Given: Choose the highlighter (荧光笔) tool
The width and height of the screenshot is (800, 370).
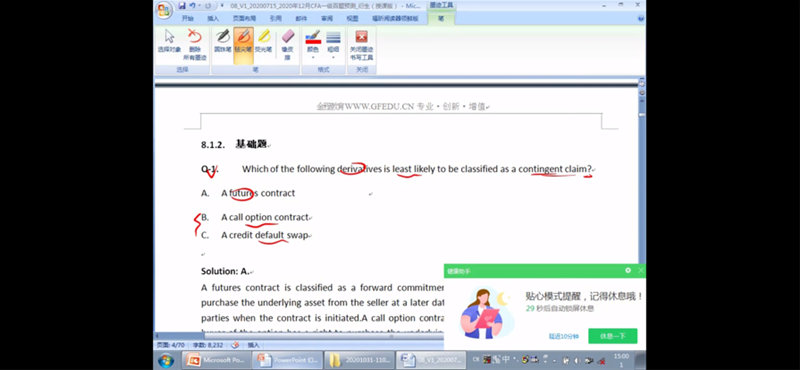Looking at the screenshot, I should pos(264,41).
